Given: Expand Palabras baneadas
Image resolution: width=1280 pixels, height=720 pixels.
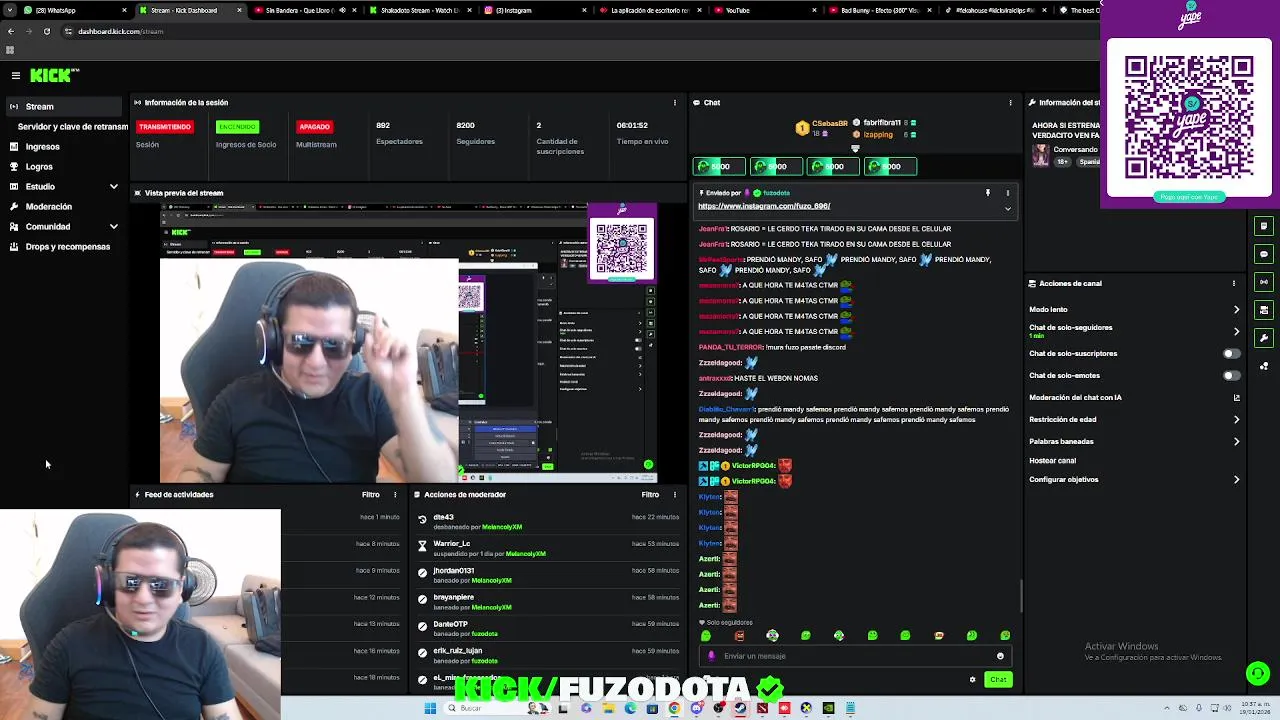Looking at the screenshot, I should pos(1236,441).
